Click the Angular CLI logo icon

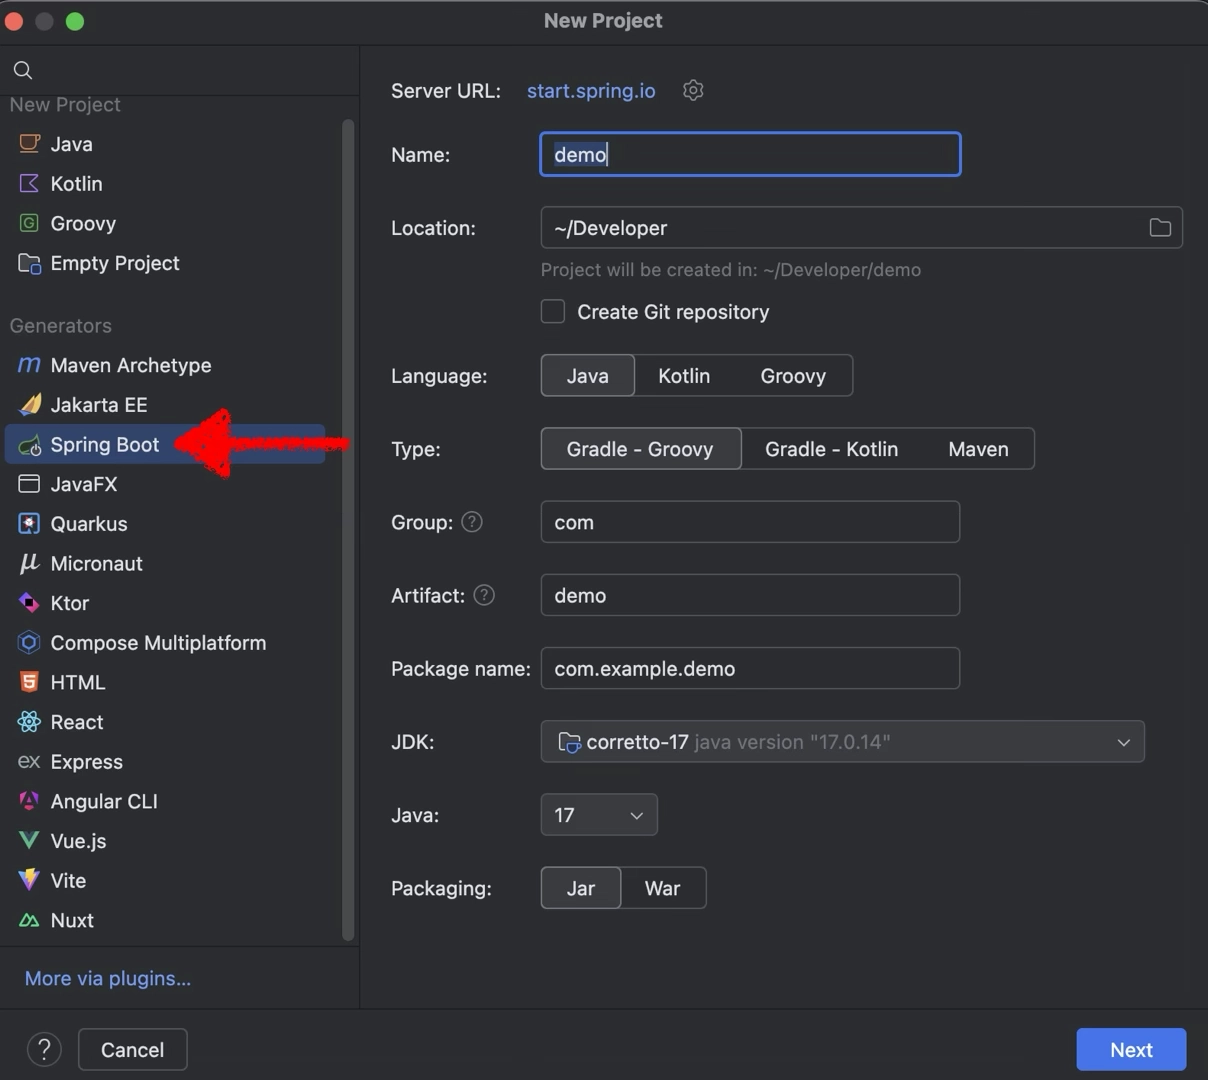(30, 801)
